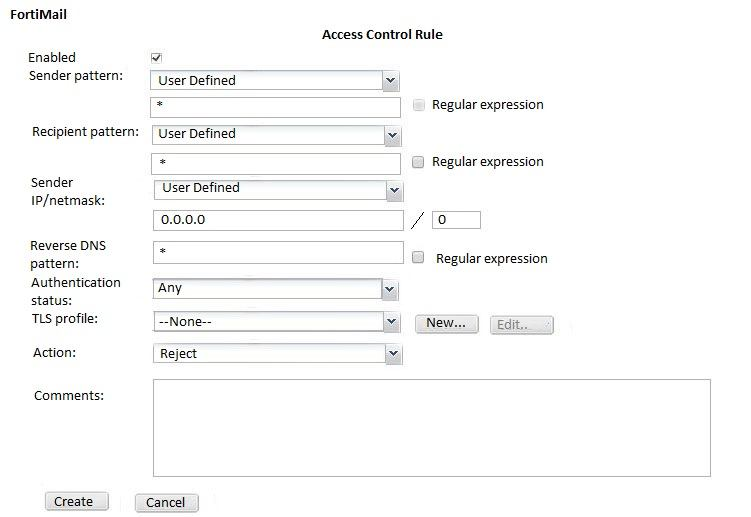This screenshot has height=517, width=751.
Task: Click the Sender pattern text field
Action: pyautogui.click(x=275, y=107)
